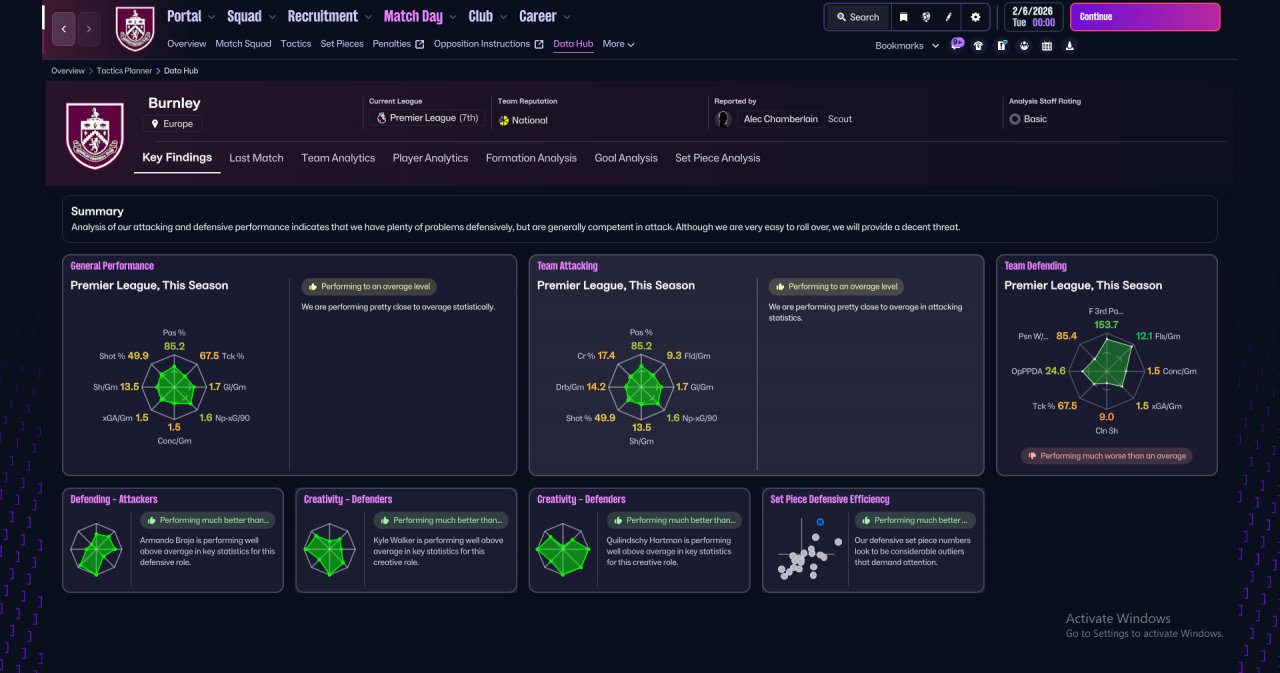The width and height of the screenshot is (1280, 673).
Task: Open the Overview submenu item
Action: pyautogui.click(x=187, y=44)
